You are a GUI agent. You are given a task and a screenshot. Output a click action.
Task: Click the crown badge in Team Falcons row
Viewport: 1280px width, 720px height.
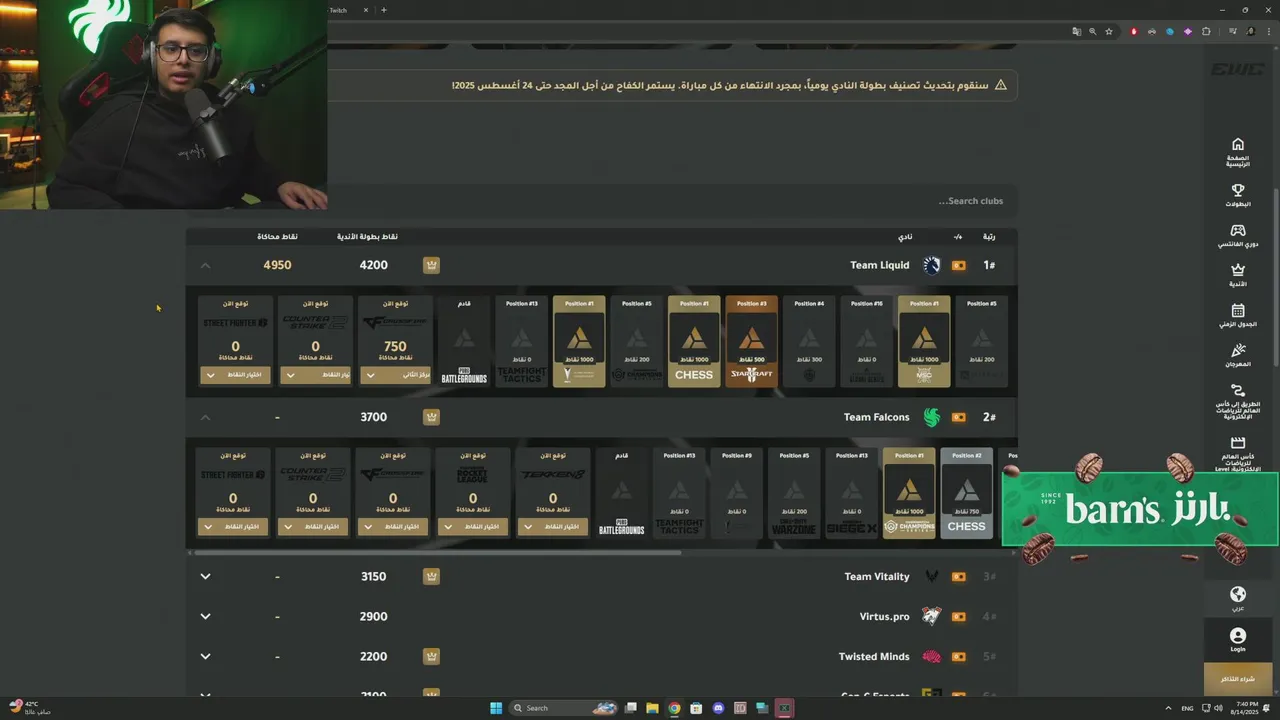(x=431, y=417)
